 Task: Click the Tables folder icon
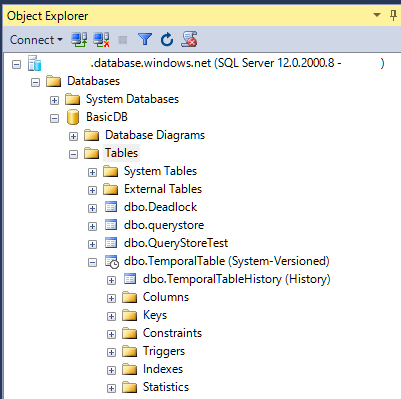coord(91,153)
